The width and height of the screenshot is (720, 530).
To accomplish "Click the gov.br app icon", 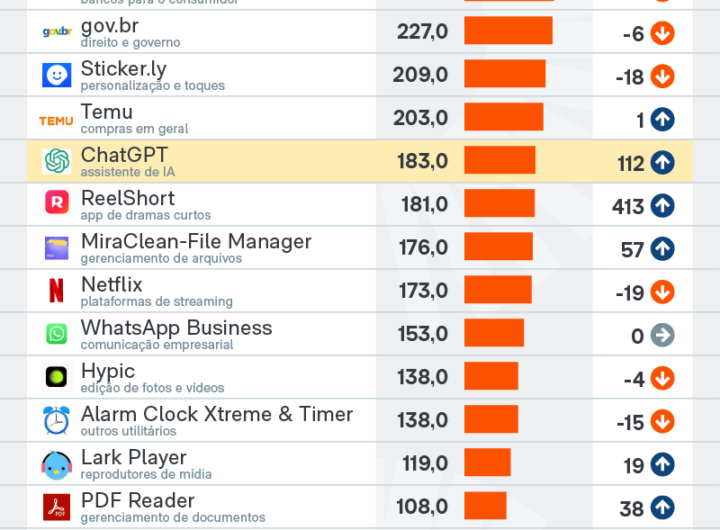I will point(56,32).
